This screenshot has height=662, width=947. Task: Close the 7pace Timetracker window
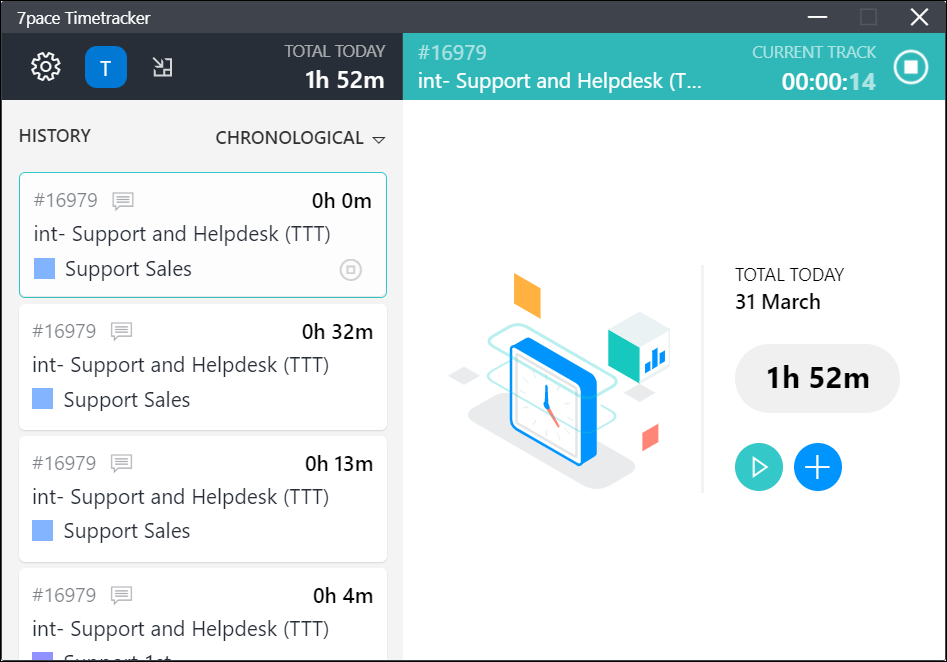click(x=919, y=17)
